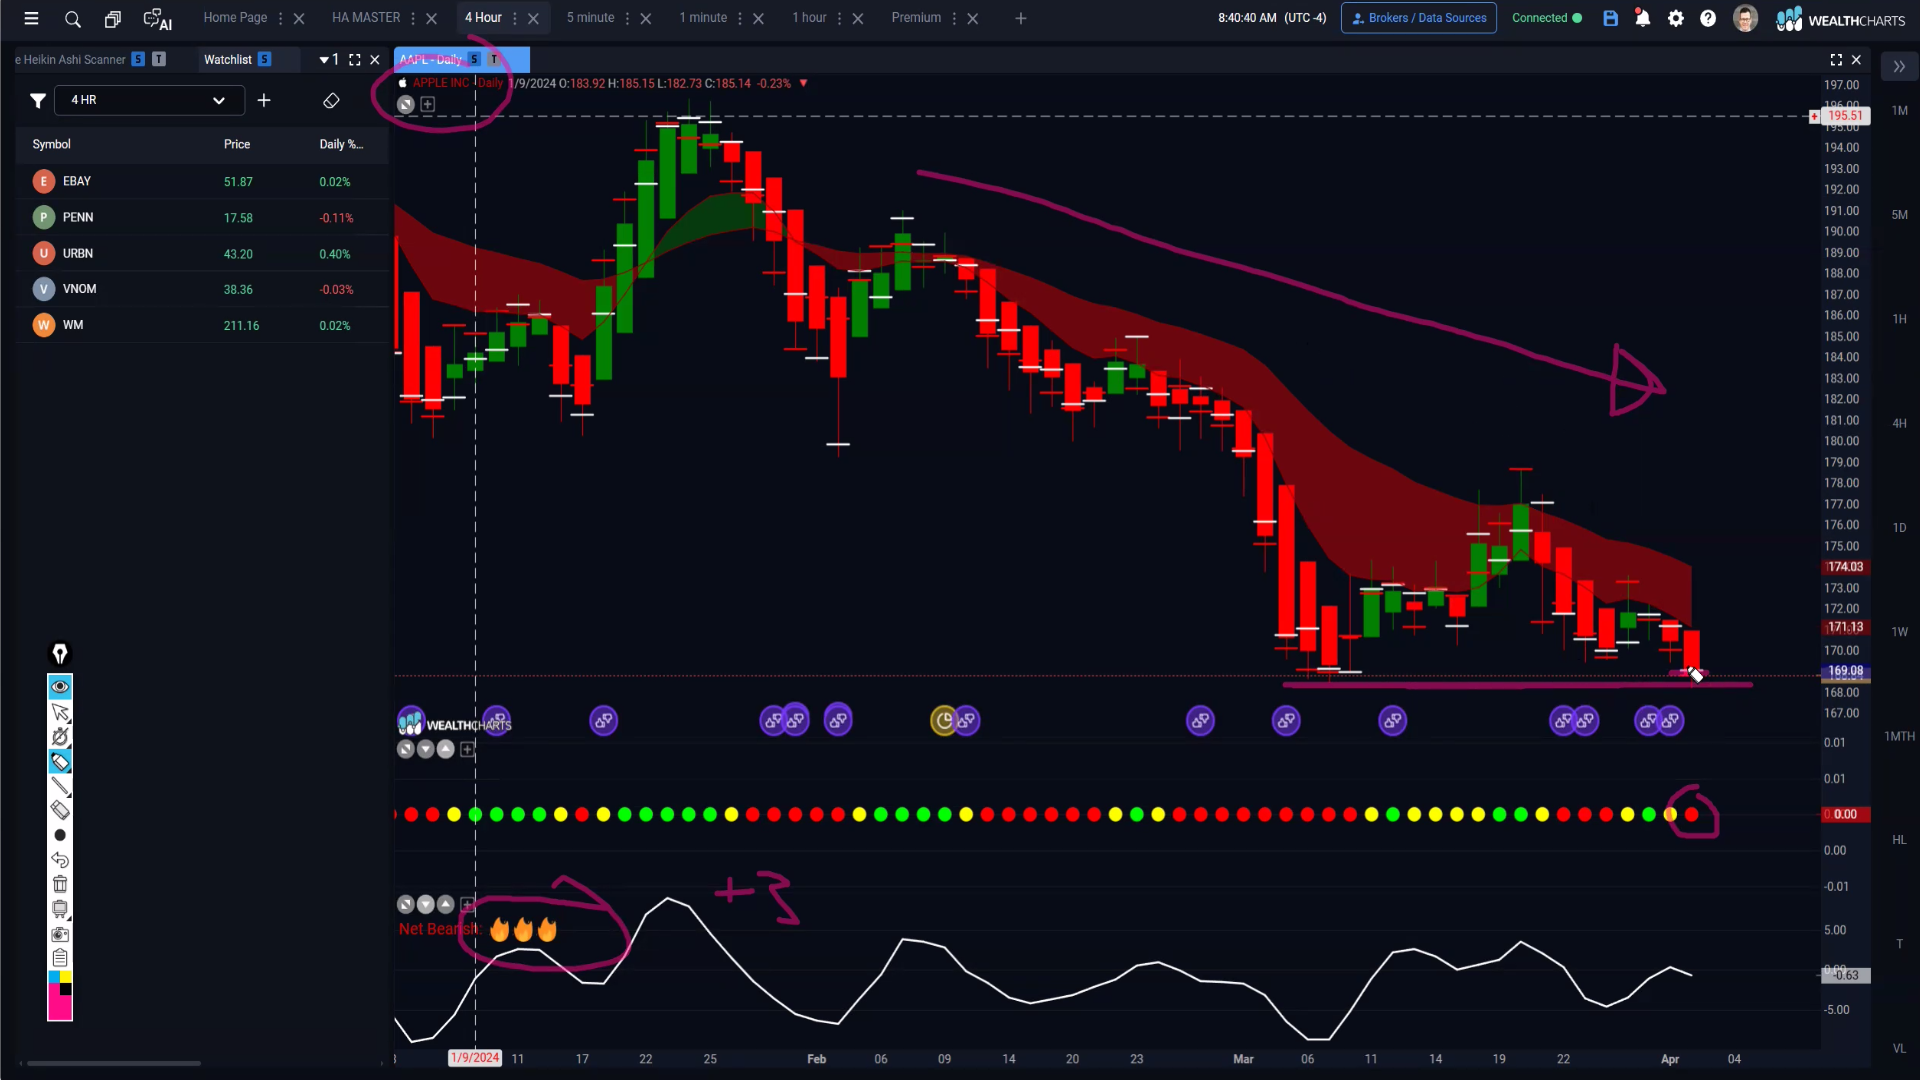Open the help question mark icon
Viewport: 1920px width, 1080px height.
1708,18
